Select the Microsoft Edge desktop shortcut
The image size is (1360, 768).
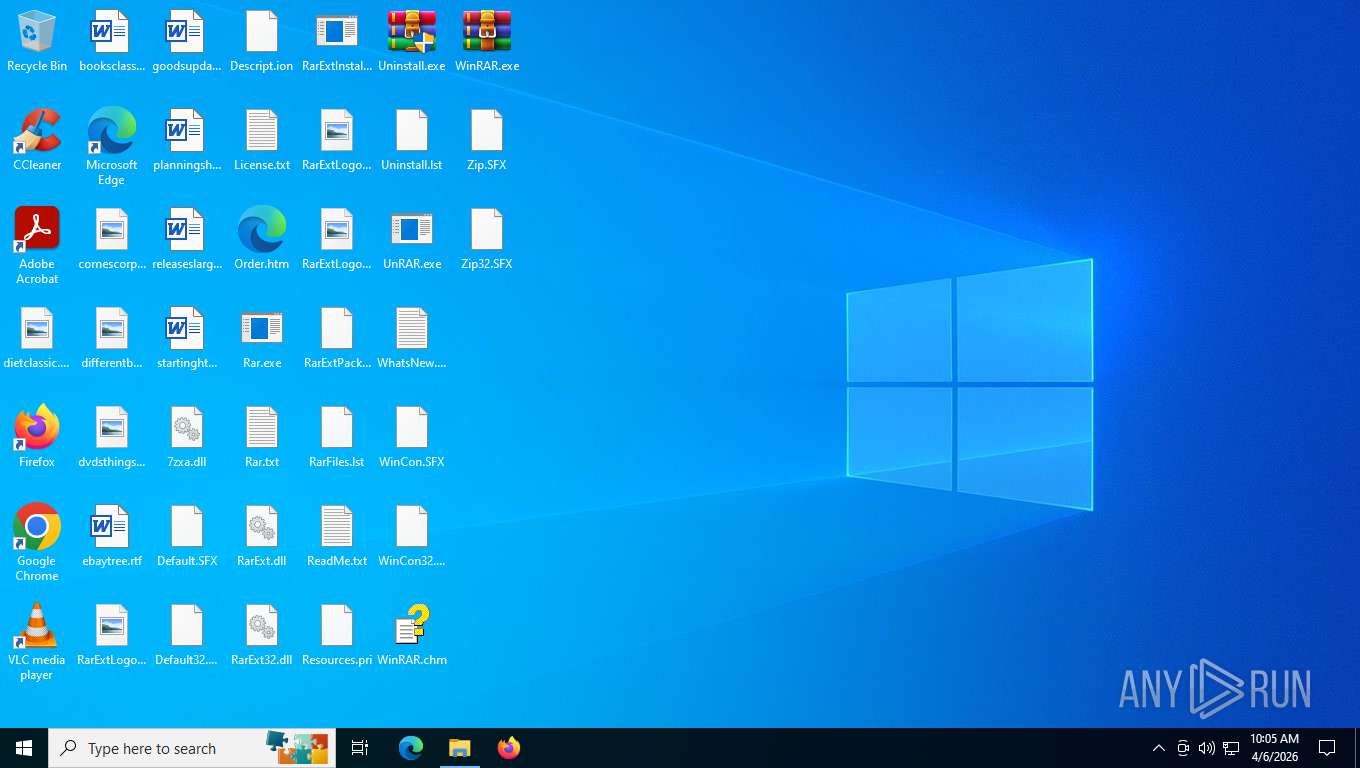click(x=112, y=147)
